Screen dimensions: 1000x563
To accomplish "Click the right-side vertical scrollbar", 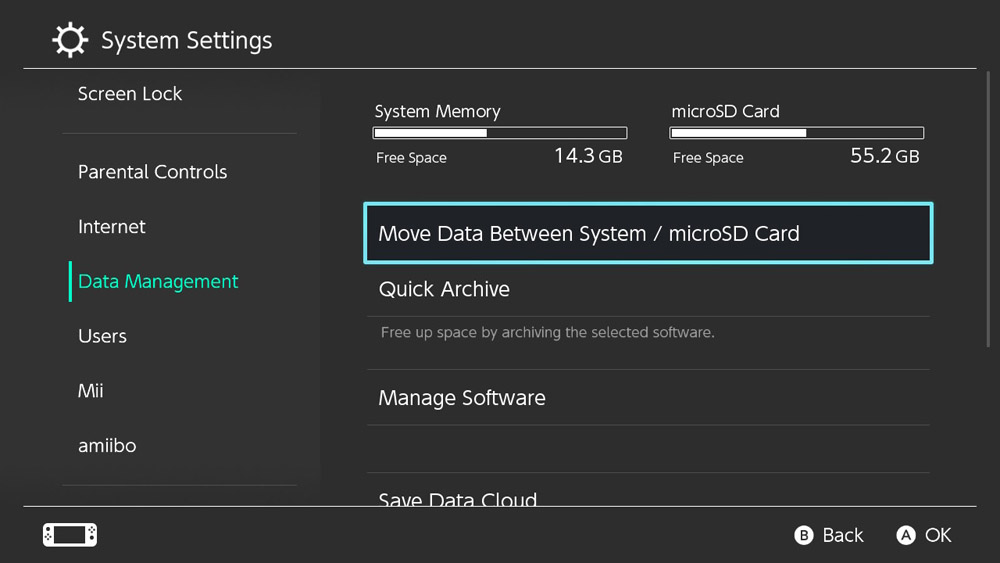I will pos(988,209).
